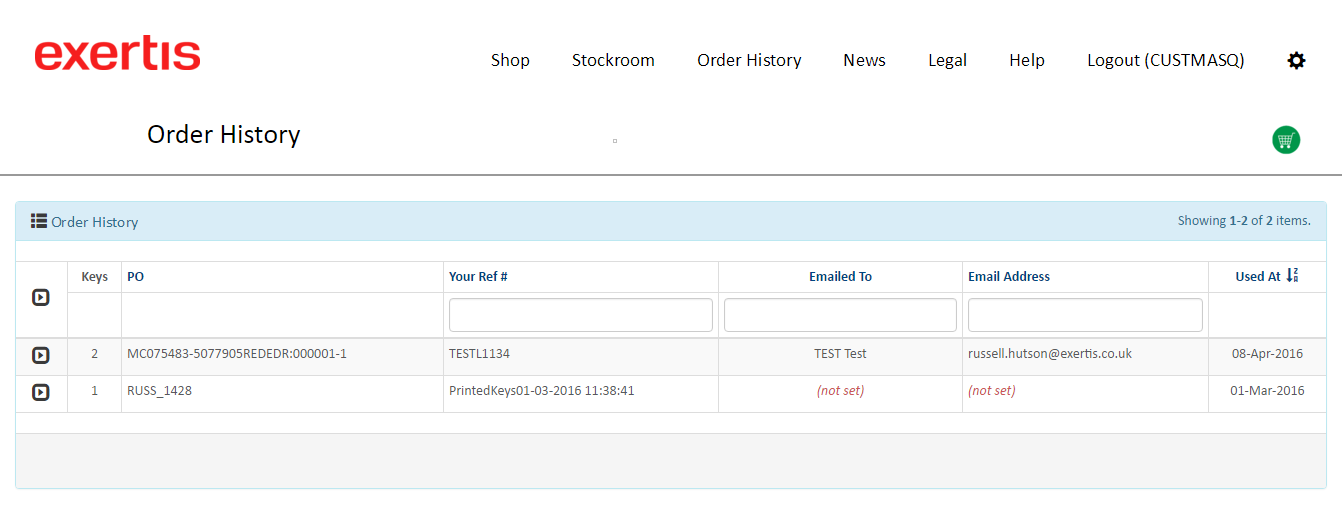Image resolution: width=1342 pixels, height=506 pixels.
Task: Click the Email Address filter field
Action: coord(1085,315)
